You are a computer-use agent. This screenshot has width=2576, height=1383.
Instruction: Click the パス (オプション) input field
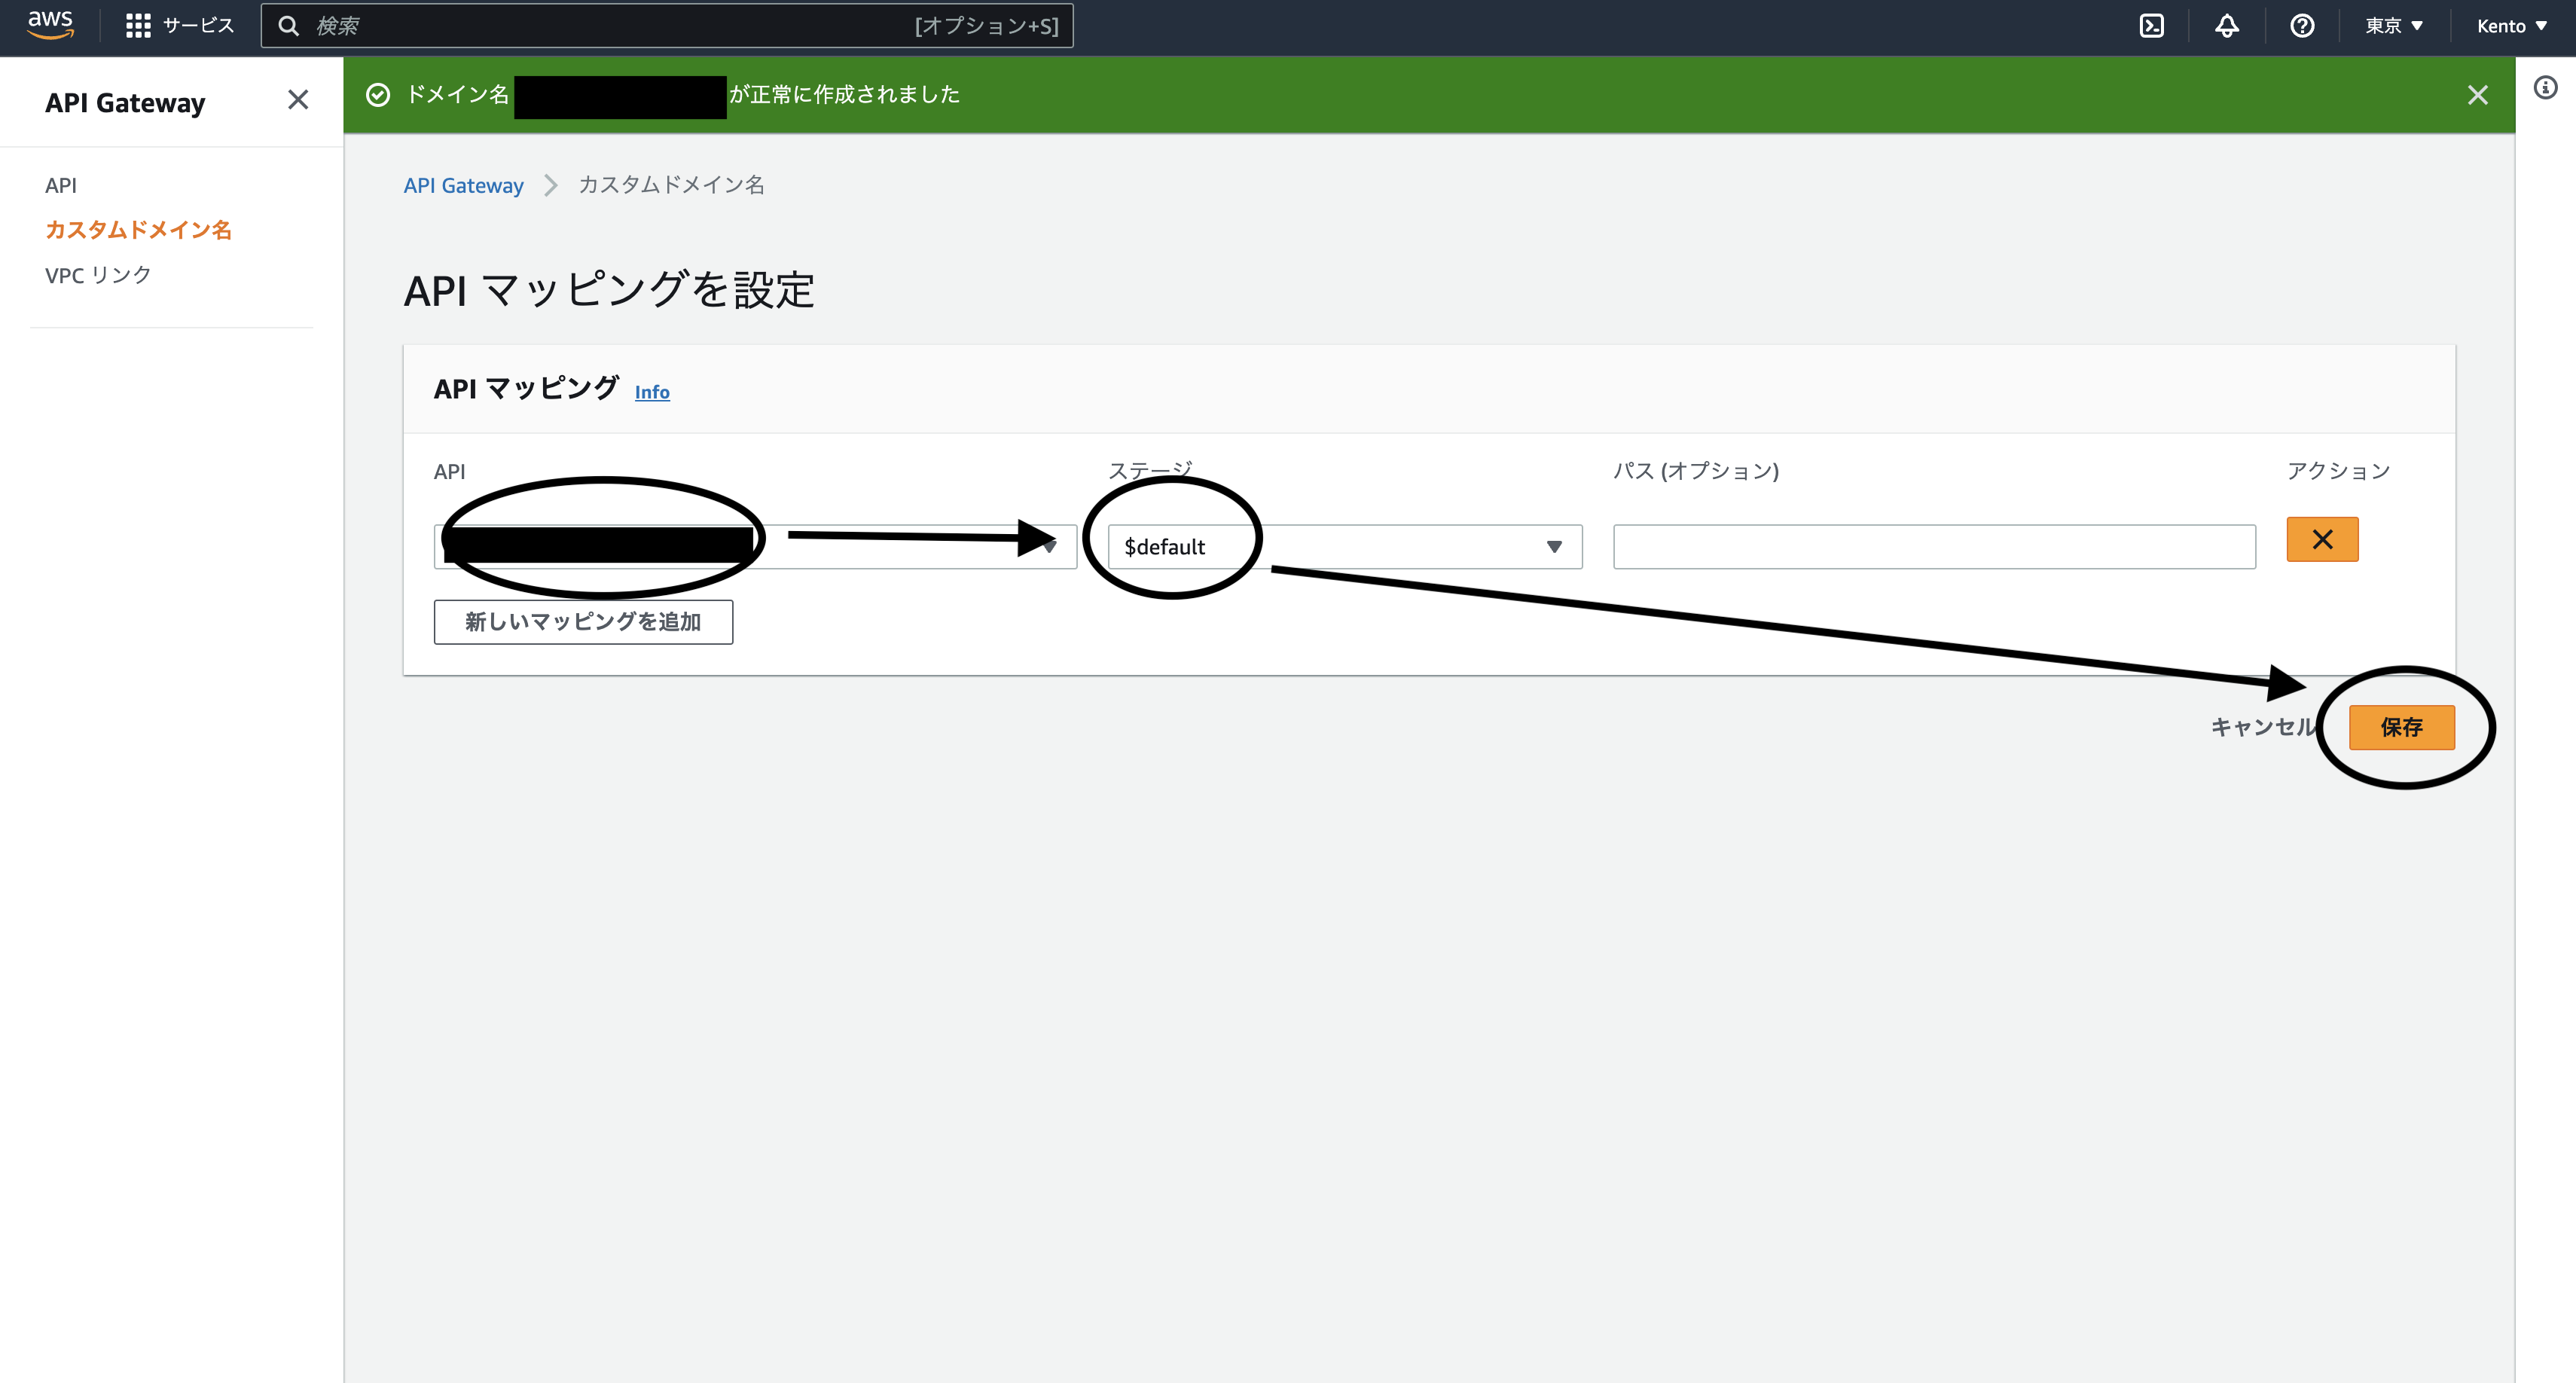(x=1933, y=546)
